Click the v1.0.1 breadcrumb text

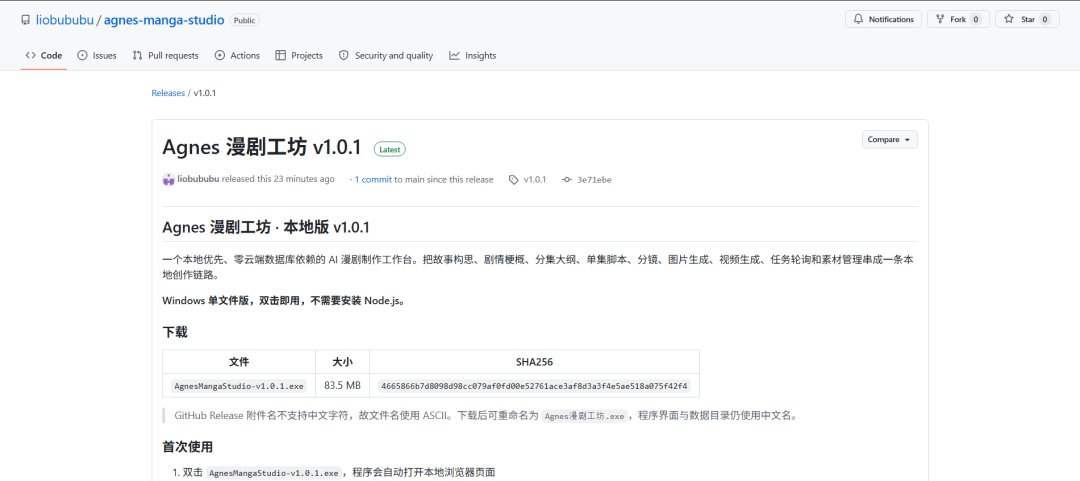[205, 92]
